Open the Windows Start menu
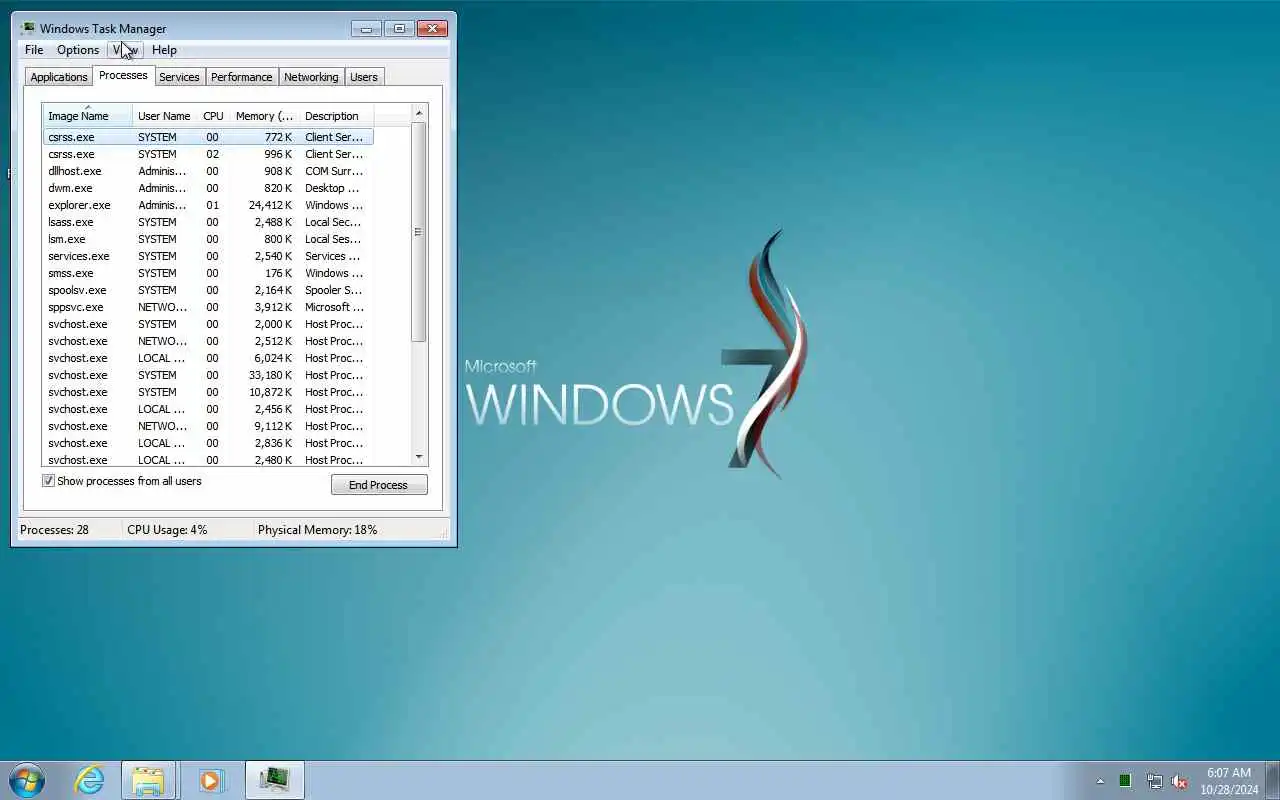The width and height of the screenshot is (1280, 800). (27, 780)
